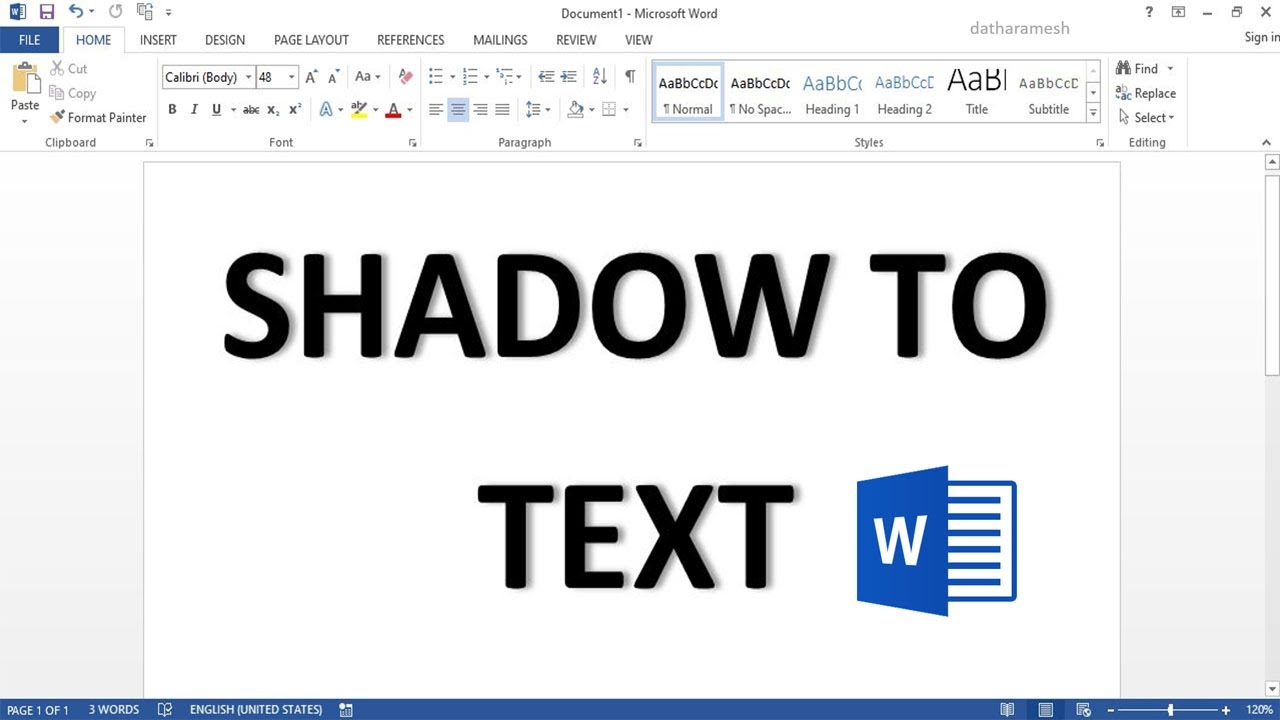This screenshot has width=1280, height=720.
Task: Apply the Title style
Action: click(x=977, y=92)
